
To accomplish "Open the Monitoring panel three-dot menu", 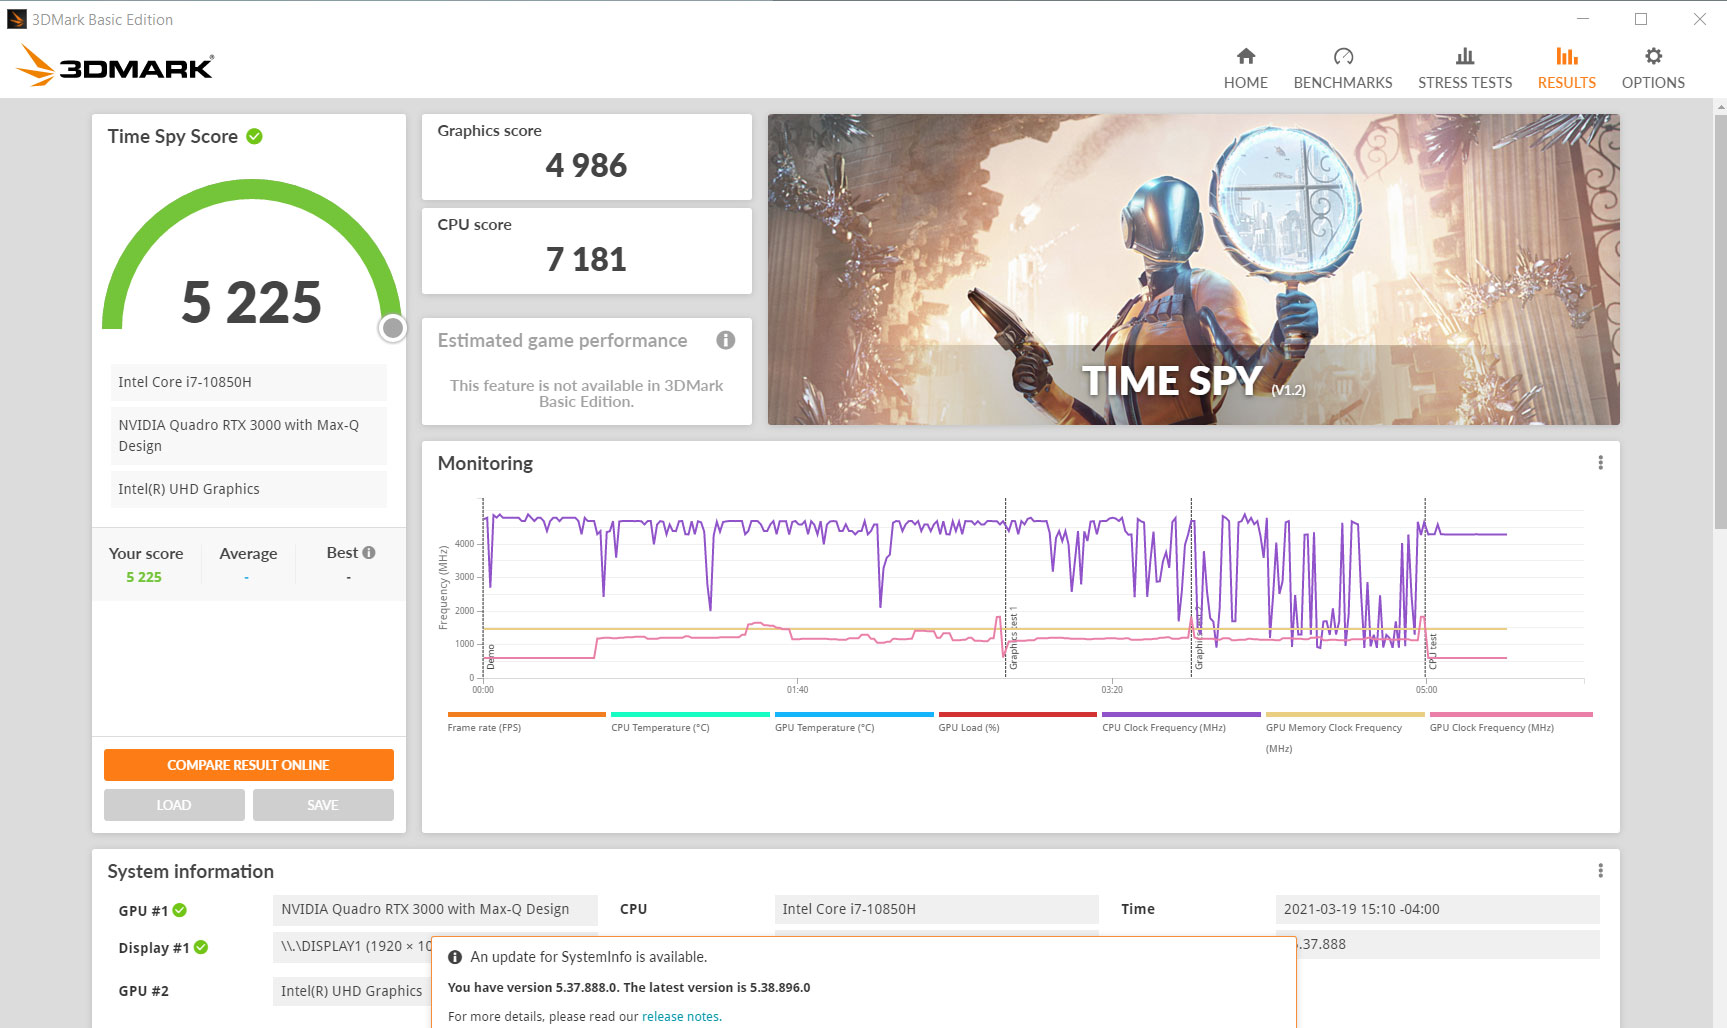I will point(1600,463).
